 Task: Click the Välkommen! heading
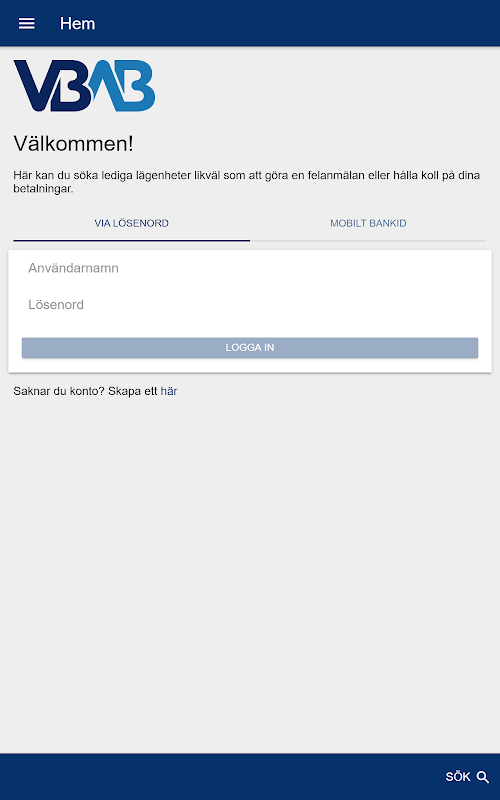pyautogui.click(x=73, y=143)
